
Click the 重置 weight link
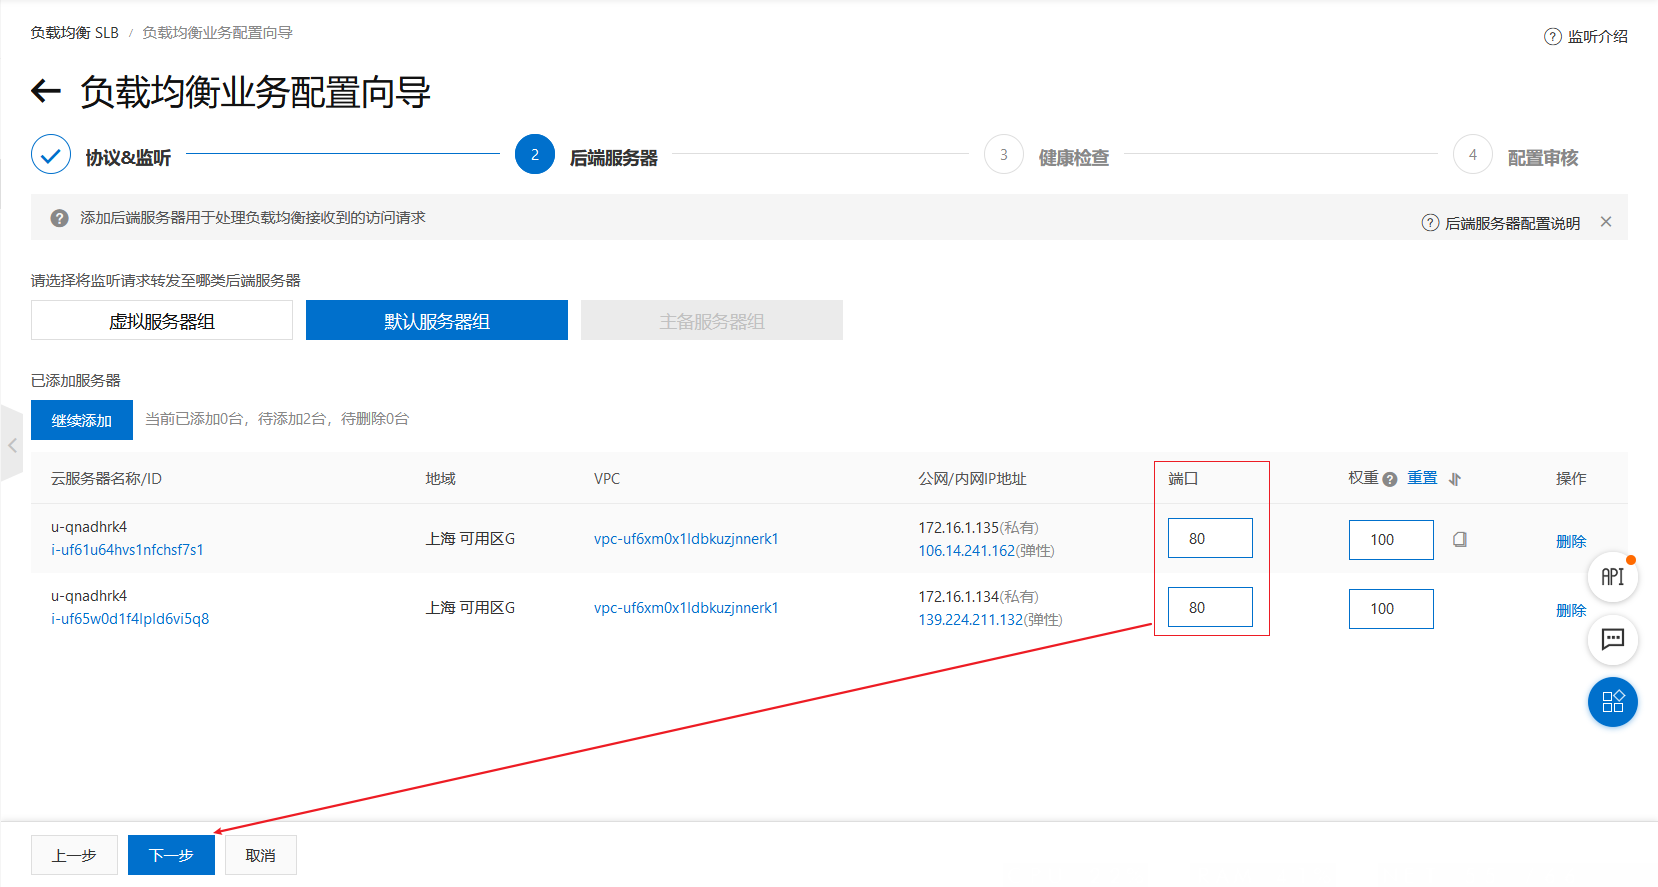coord(1422,479)
